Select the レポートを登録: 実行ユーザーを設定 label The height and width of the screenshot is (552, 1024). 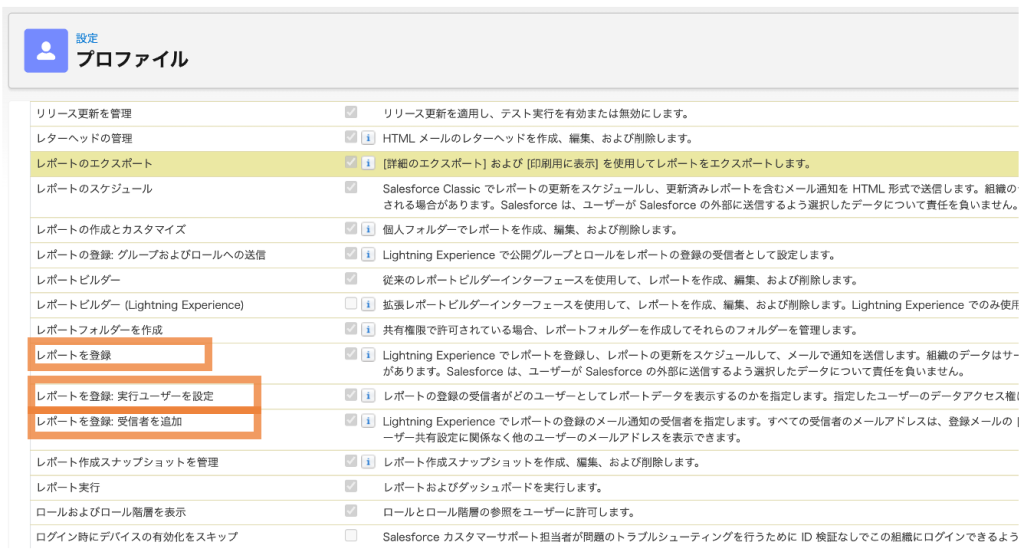pyautogui.click(x=125, y=396)
